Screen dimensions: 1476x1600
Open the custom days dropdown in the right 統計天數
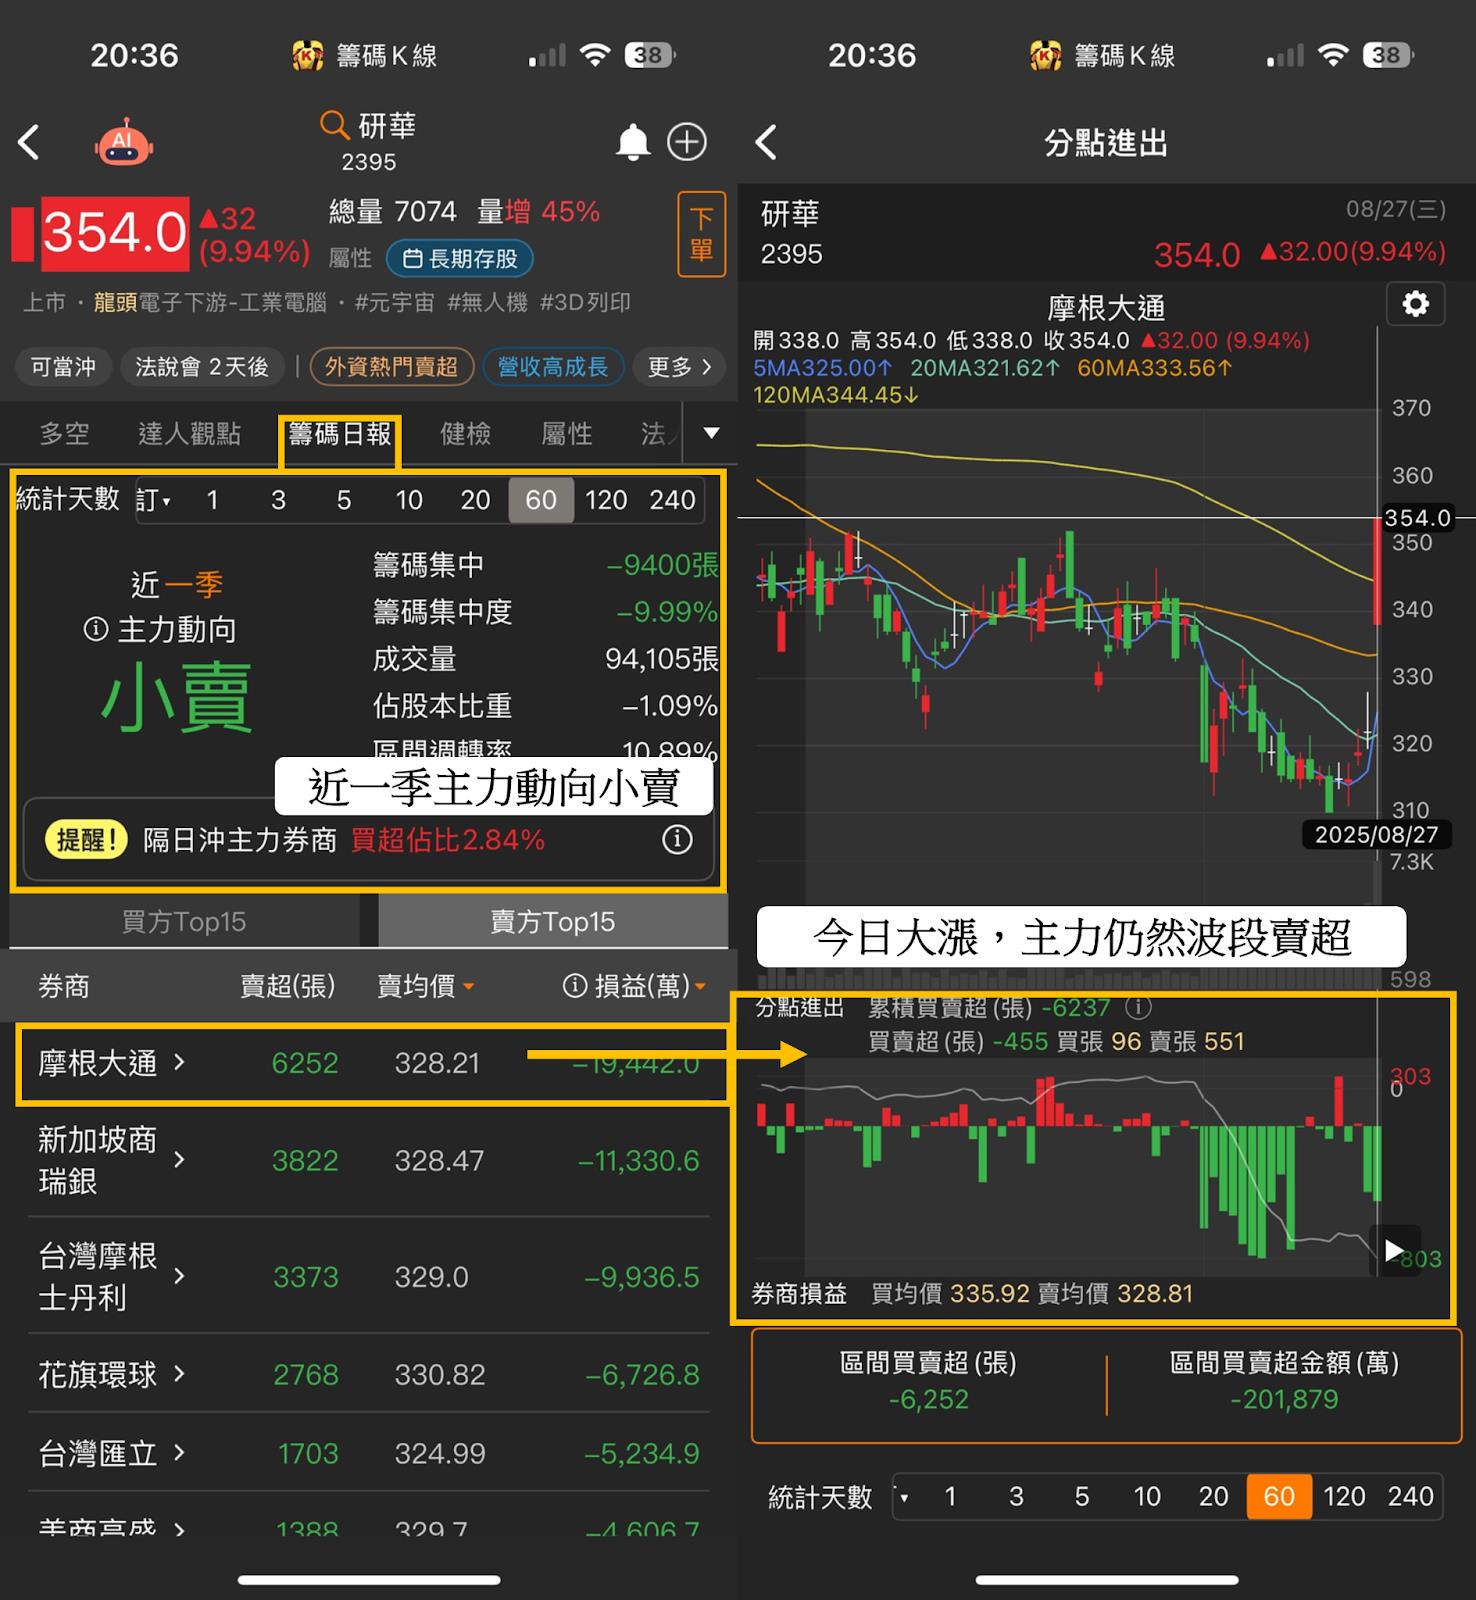click(905, 1497)
